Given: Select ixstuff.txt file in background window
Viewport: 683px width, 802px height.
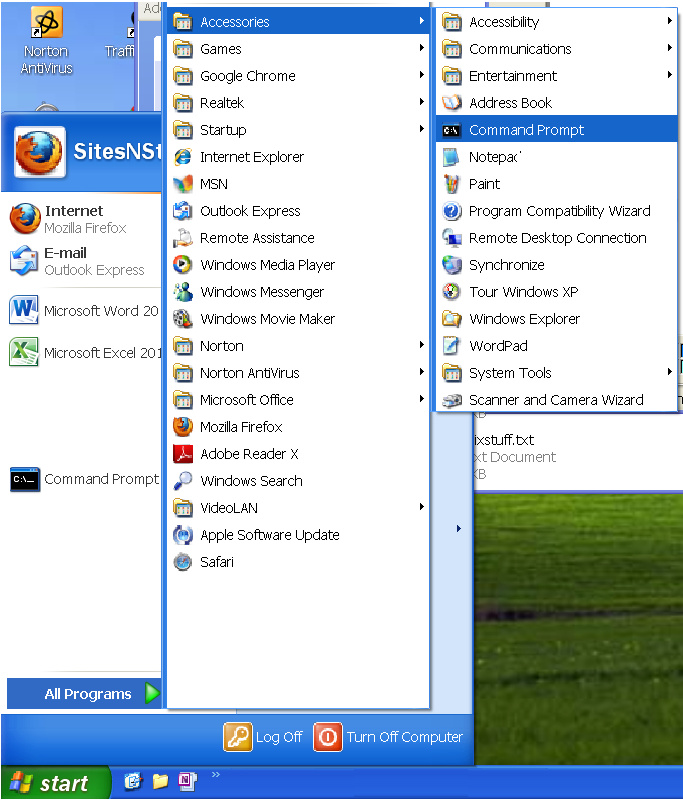Looking at the screenshot, I should point(504,440).
